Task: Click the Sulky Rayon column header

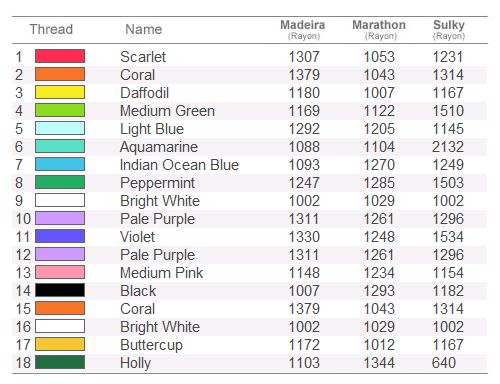Action: coord(449,29)
